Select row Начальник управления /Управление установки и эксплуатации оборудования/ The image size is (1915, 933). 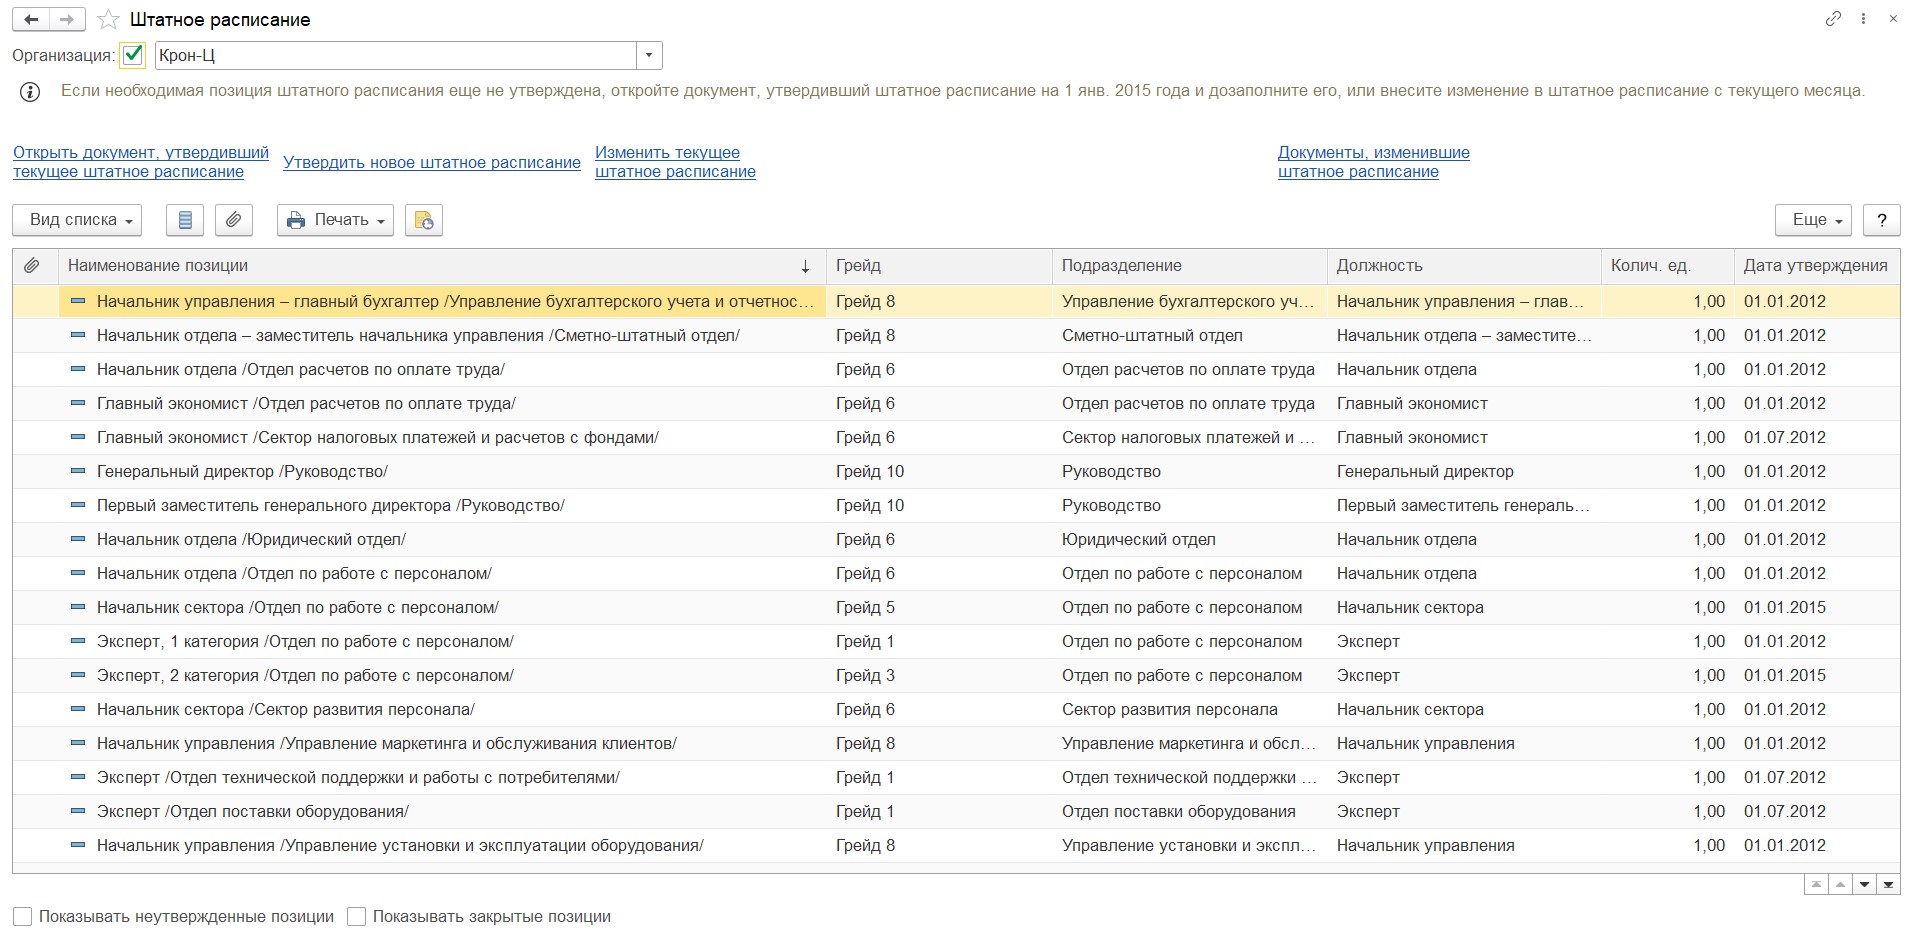click(956, 845)
